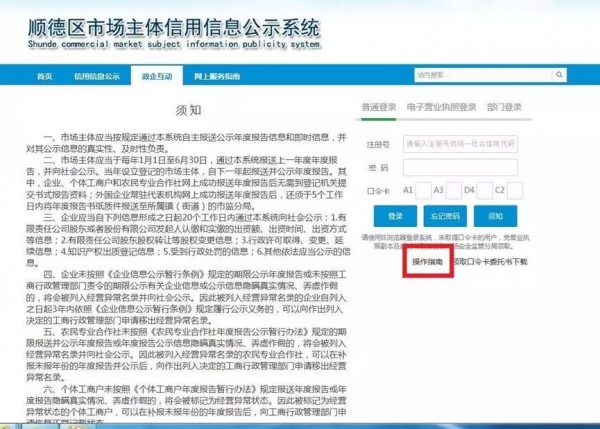
Task: Focus the 密码 password field
Action: [458, 167]
